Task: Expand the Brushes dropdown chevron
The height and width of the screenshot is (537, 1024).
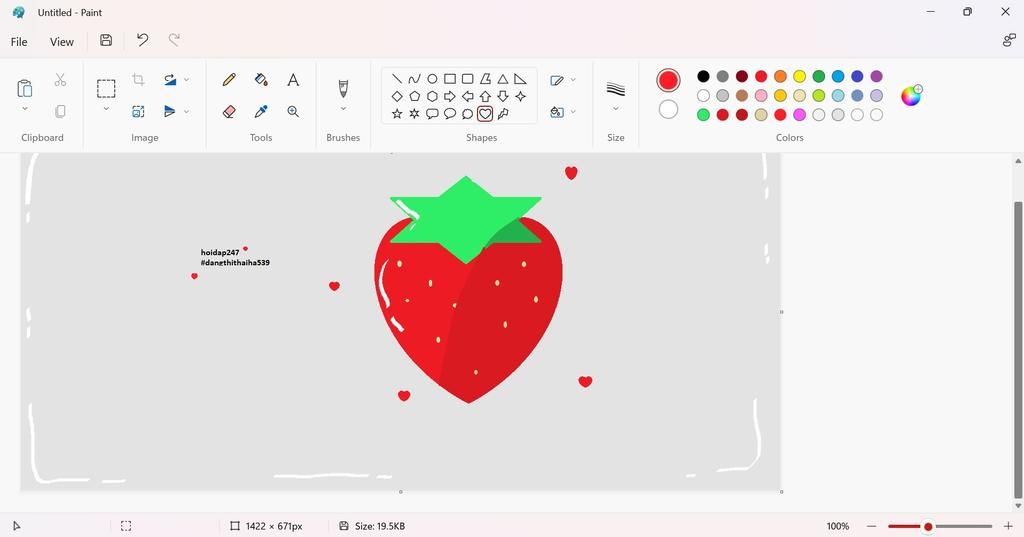Action: [343, 109]
